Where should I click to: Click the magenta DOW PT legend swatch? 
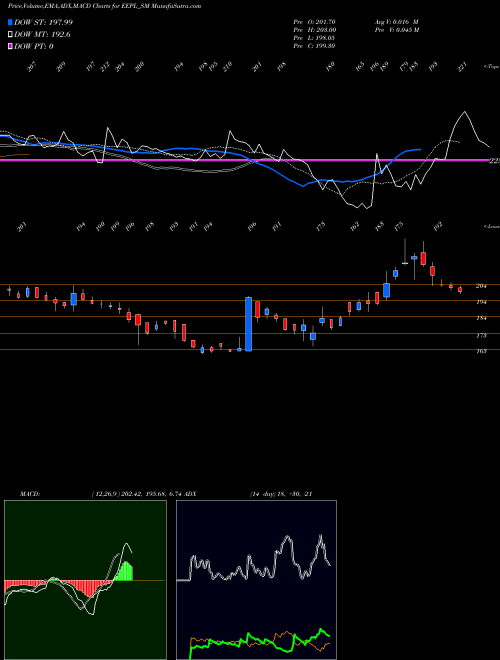[11, 46]
